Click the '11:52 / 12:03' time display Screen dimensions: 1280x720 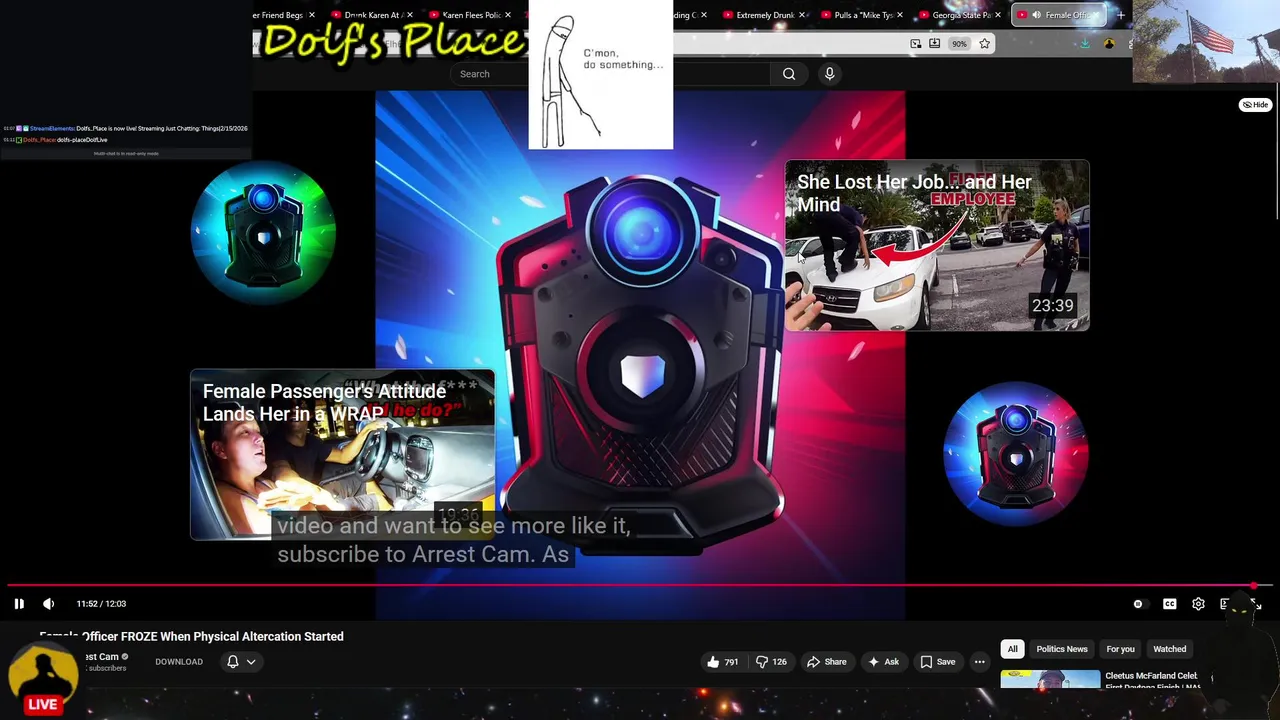[x=101, y=604]
